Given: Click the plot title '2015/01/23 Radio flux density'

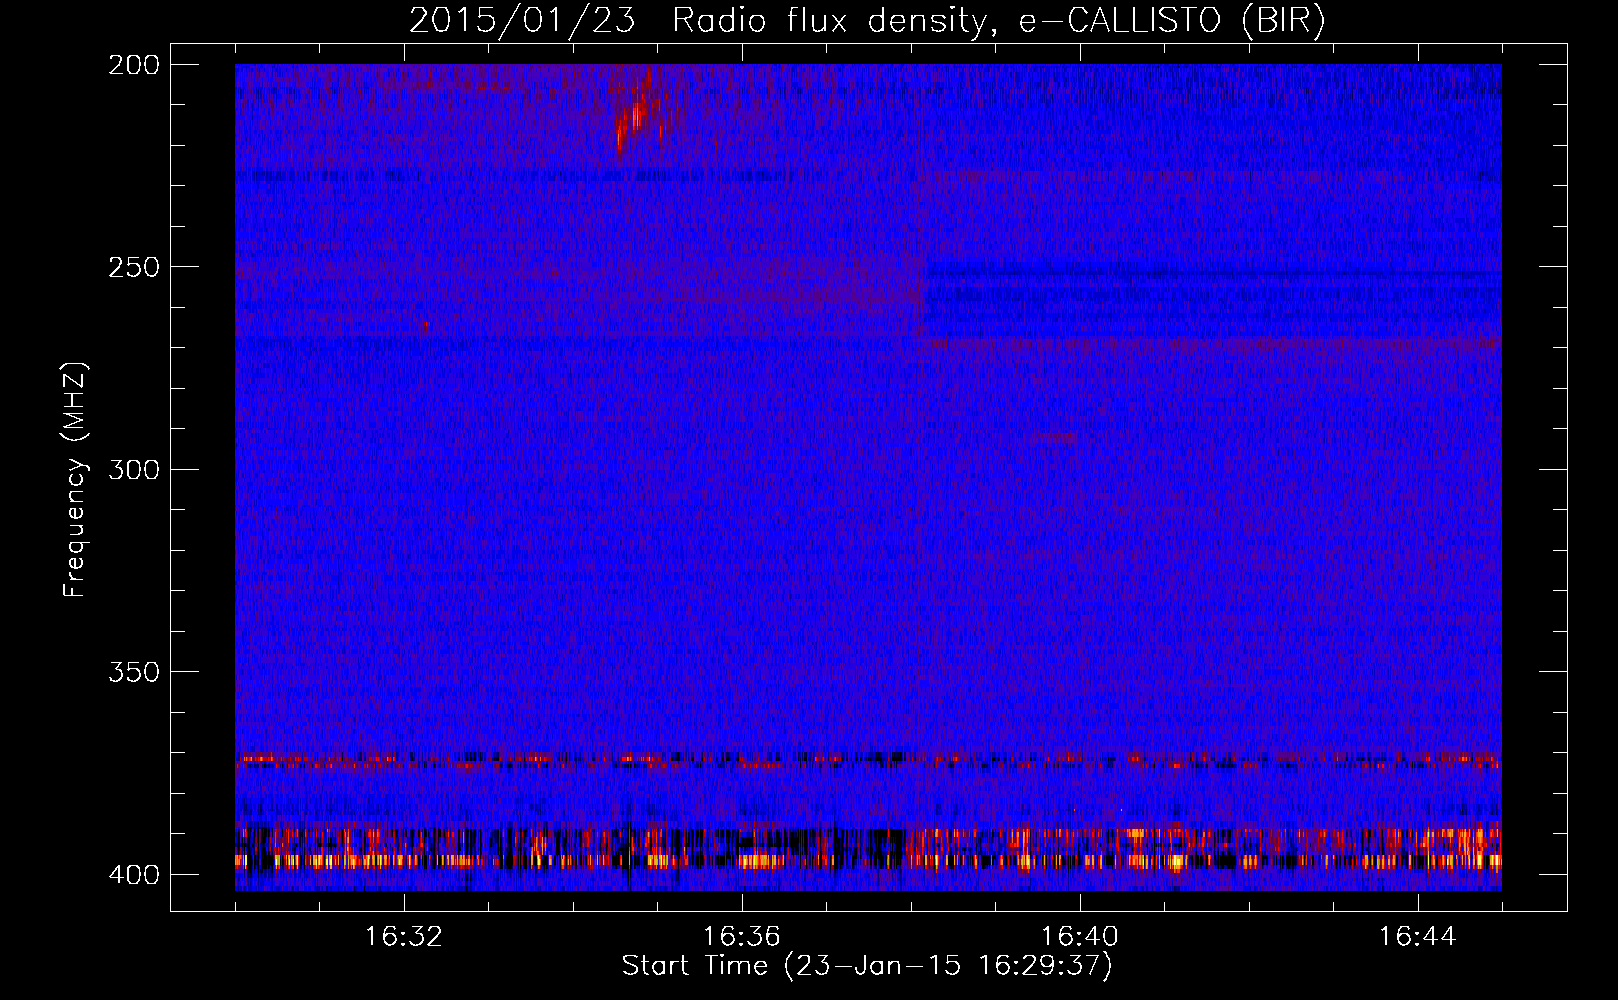Looking at the screenshot, I should tap(867, 21).
